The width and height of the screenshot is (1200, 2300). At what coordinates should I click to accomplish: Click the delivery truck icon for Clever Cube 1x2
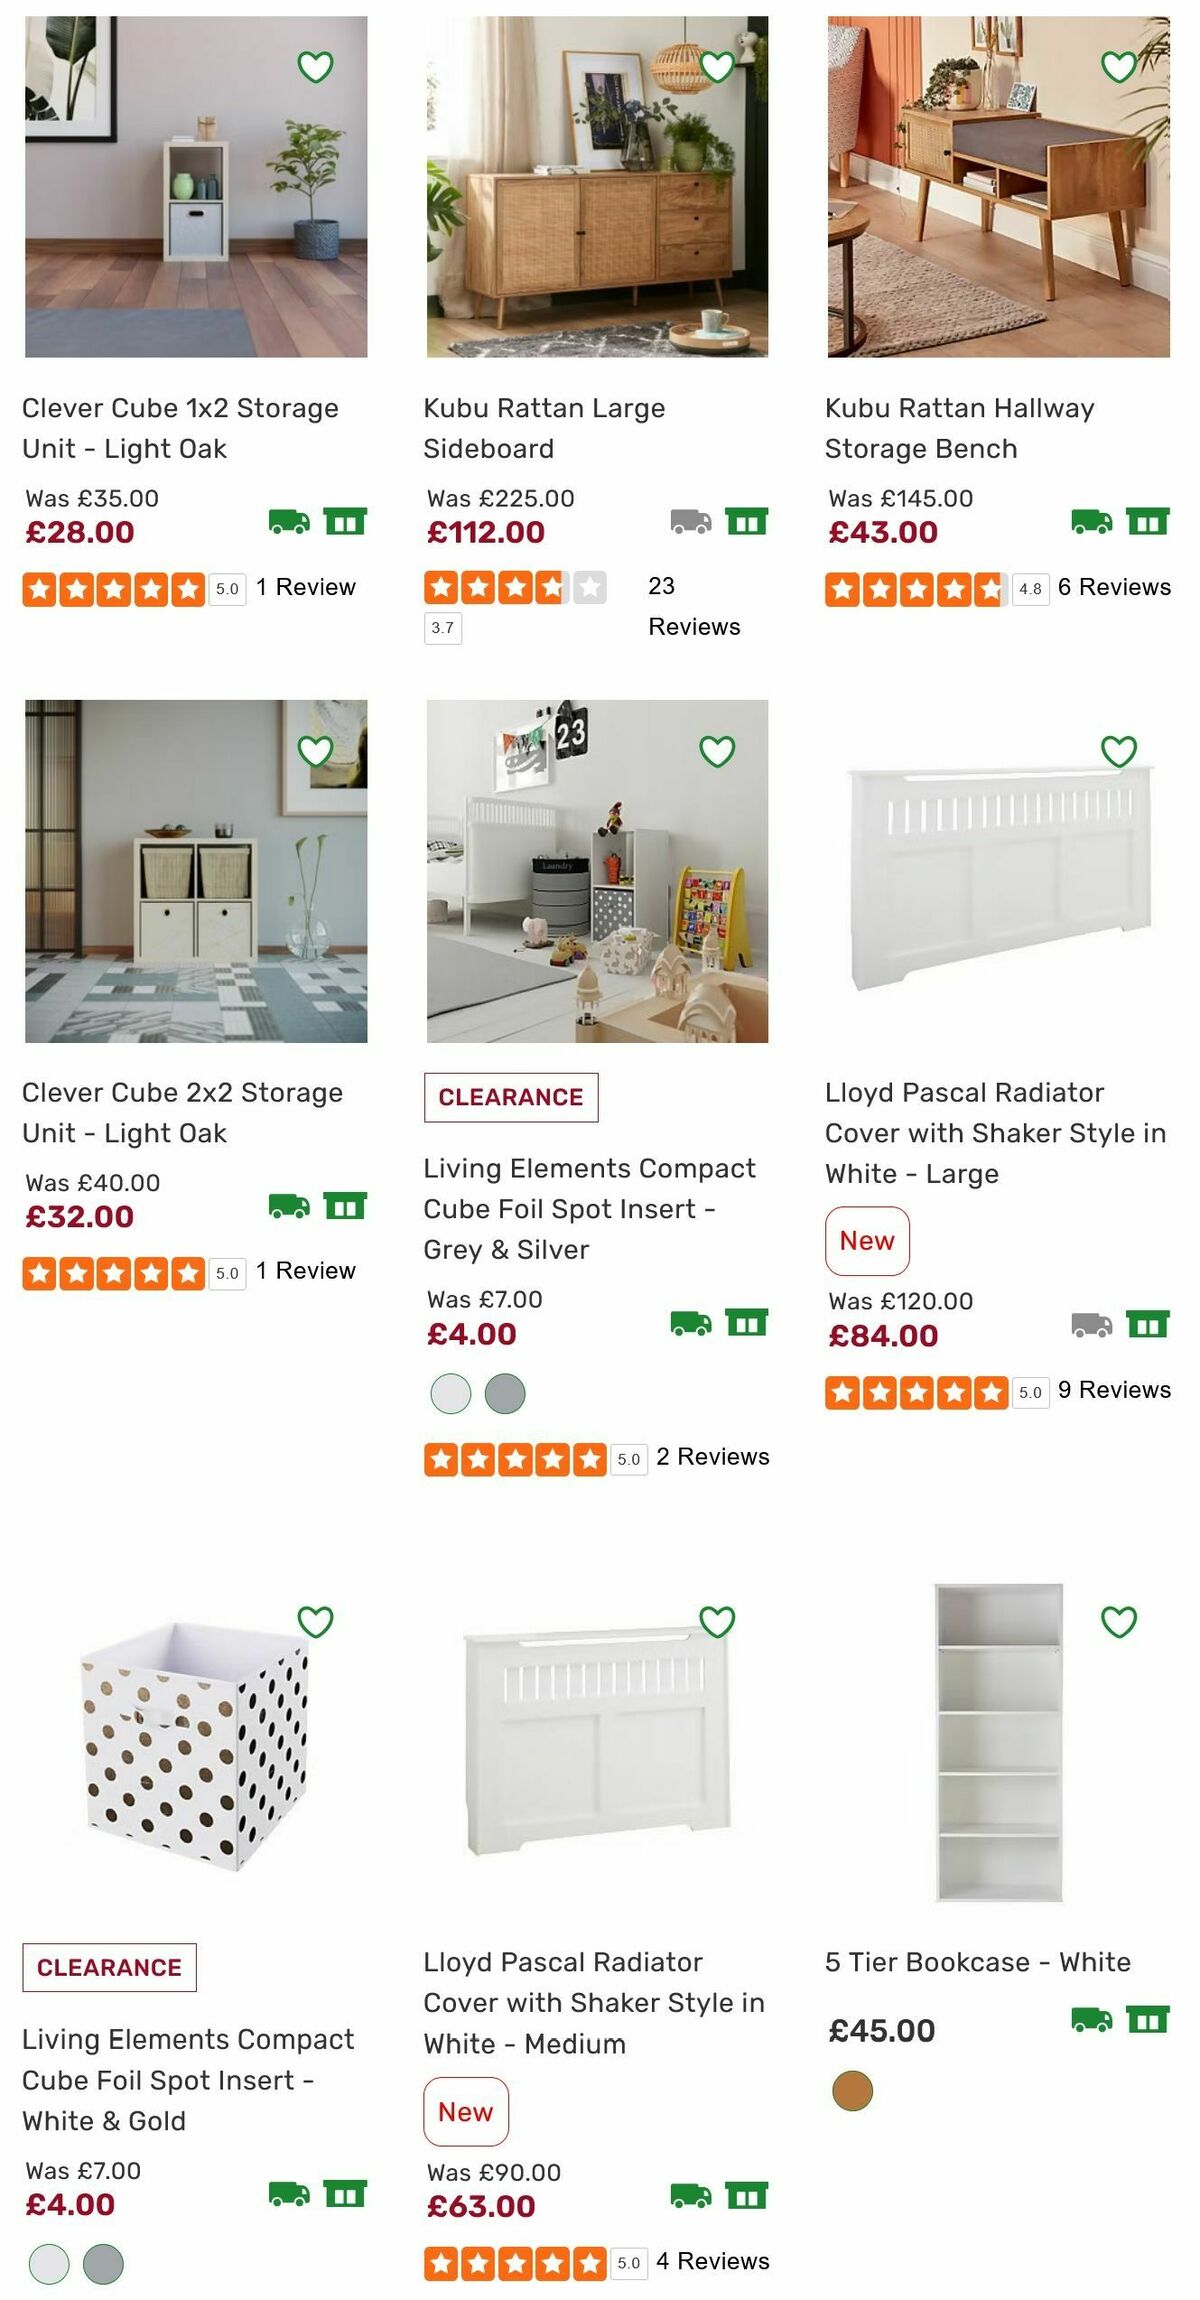(289, 519)
